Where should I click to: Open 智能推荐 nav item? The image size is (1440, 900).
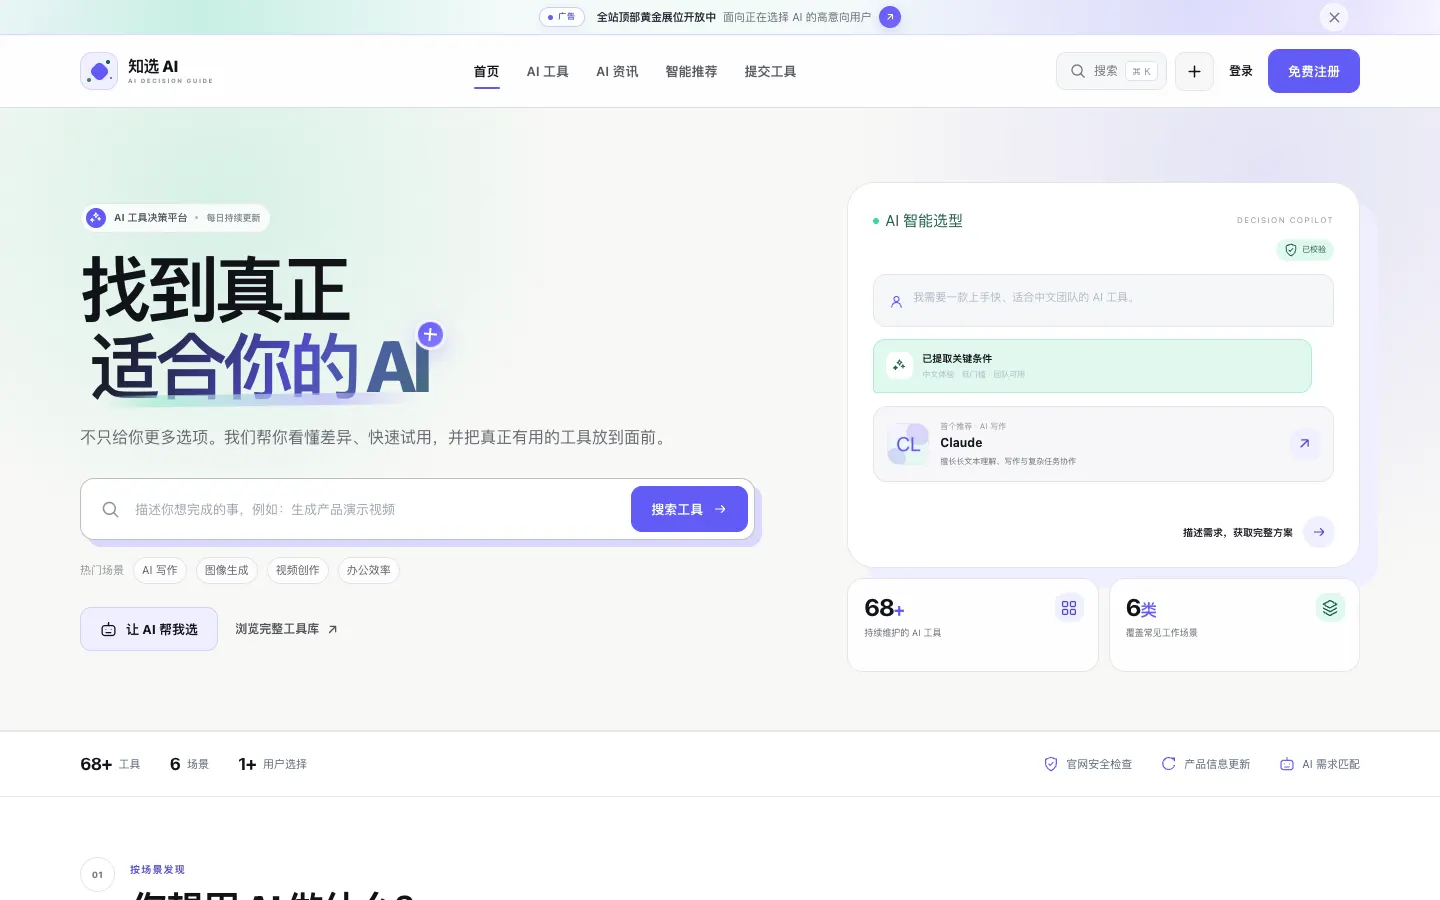click(x=691, y=71)
